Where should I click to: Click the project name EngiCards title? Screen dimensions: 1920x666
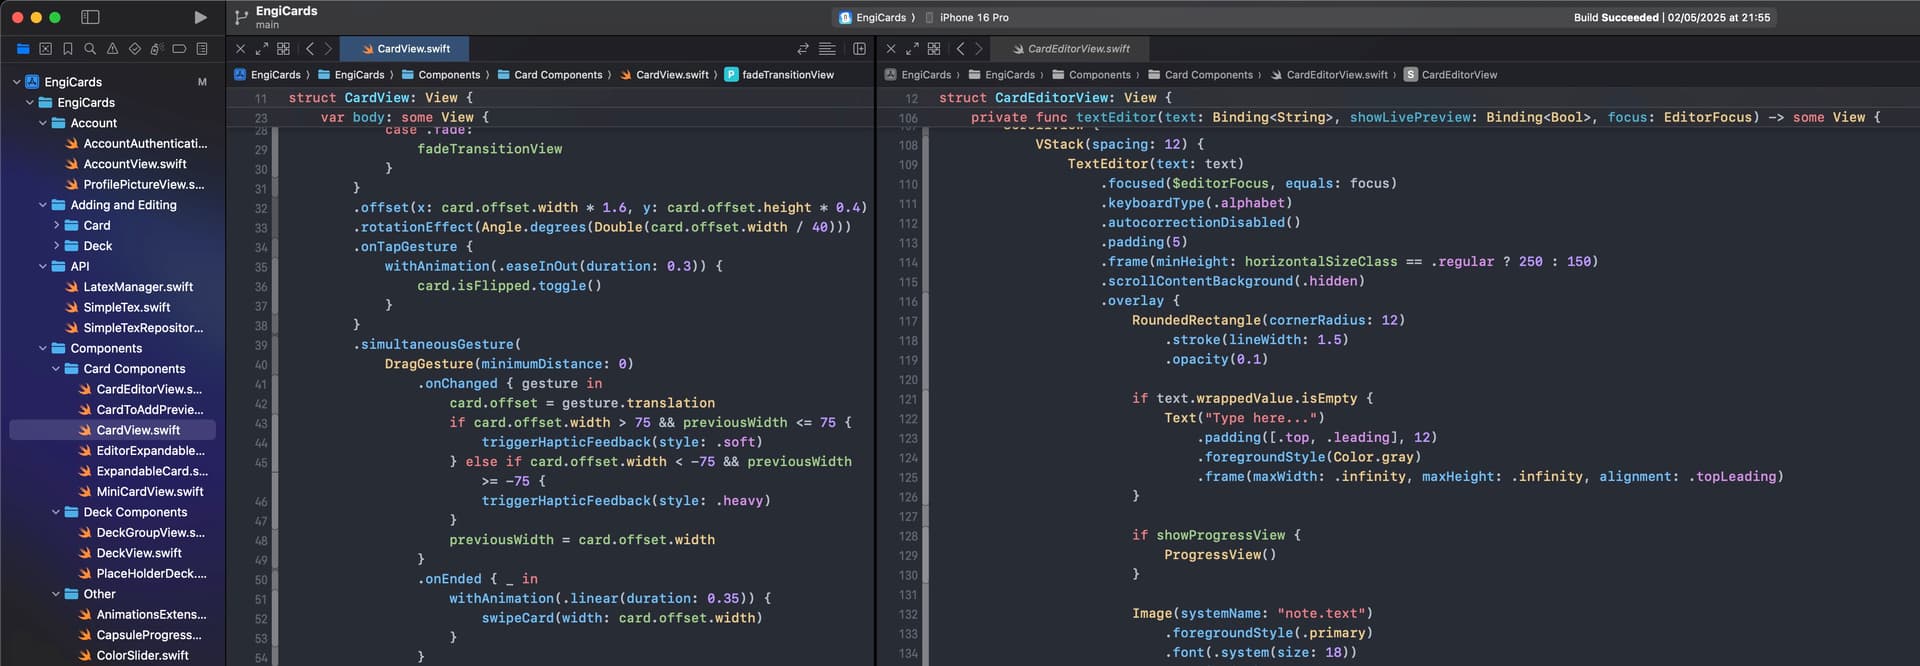coord(286,11)
